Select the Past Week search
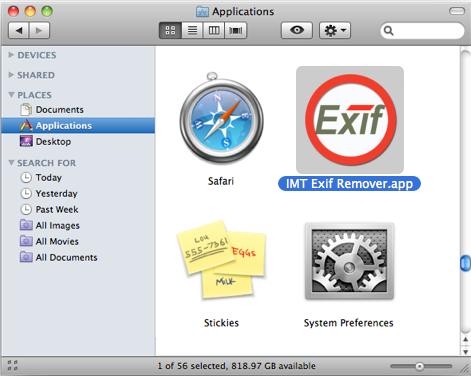 [x=78, y=209]
